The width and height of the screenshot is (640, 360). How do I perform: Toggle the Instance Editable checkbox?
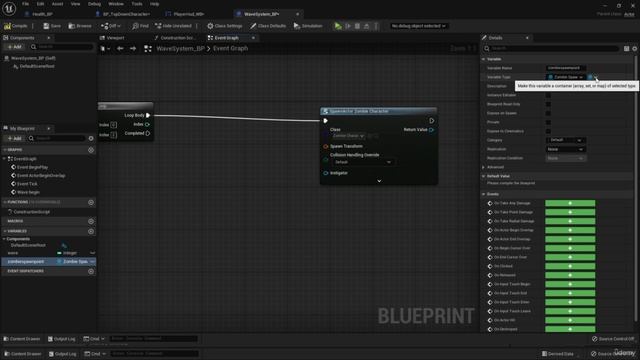(x=548, y=95)
